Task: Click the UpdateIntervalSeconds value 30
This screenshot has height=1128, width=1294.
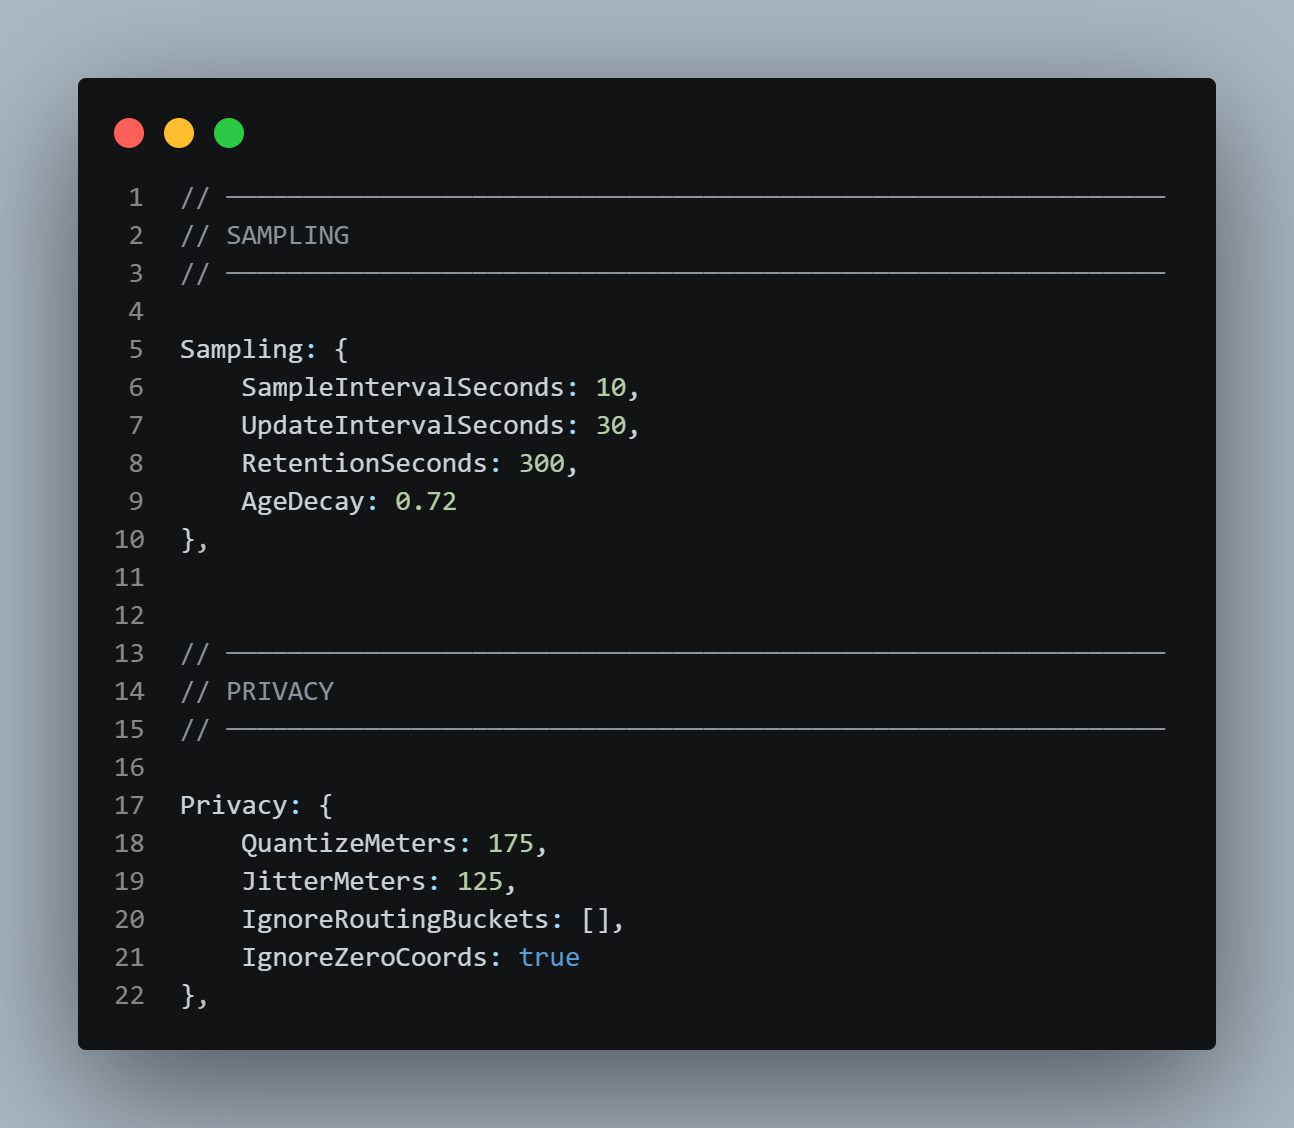Action: tap(611, 426)
